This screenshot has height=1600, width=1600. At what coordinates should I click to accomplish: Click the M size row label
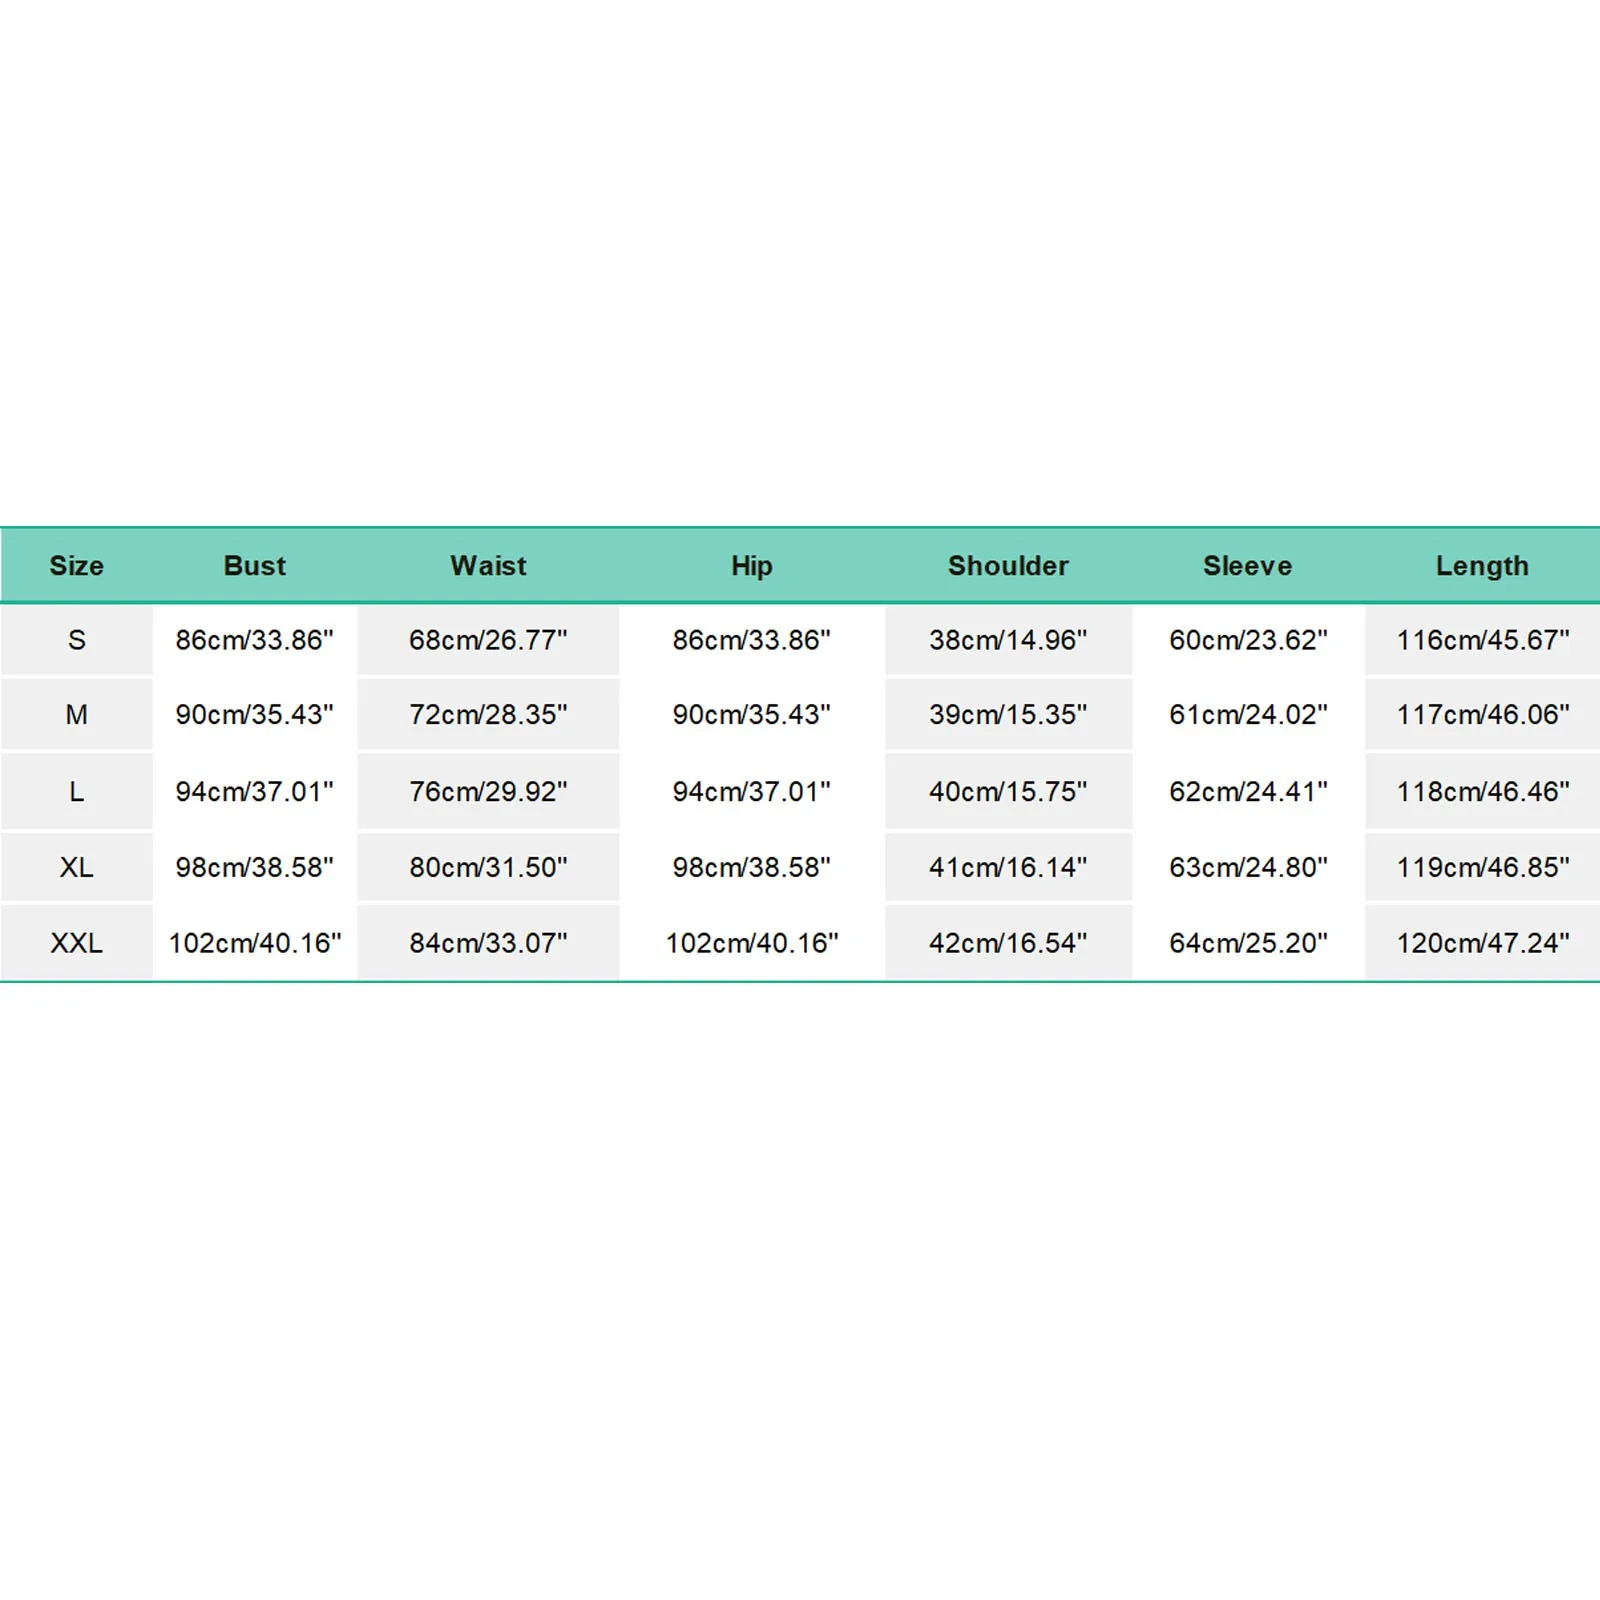(76, 715)
